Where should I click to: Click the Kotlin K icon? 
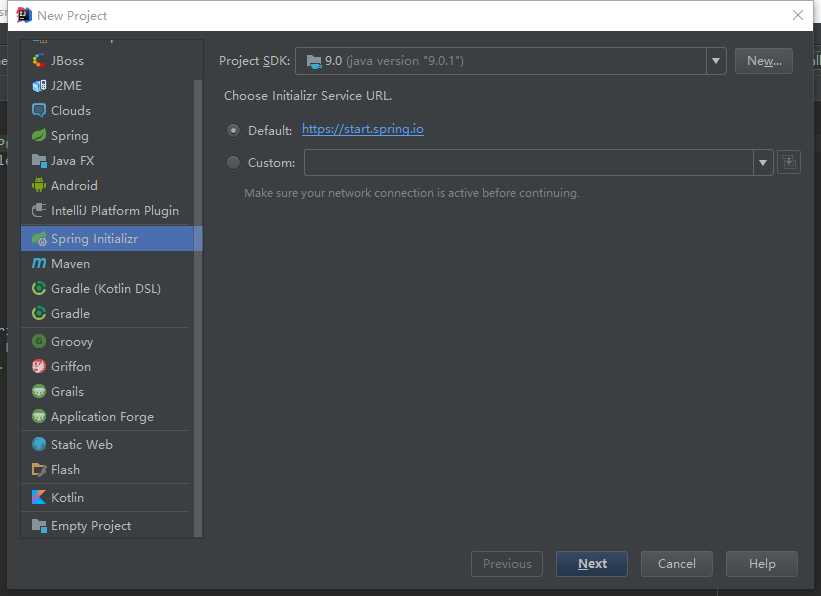point(39,498)
